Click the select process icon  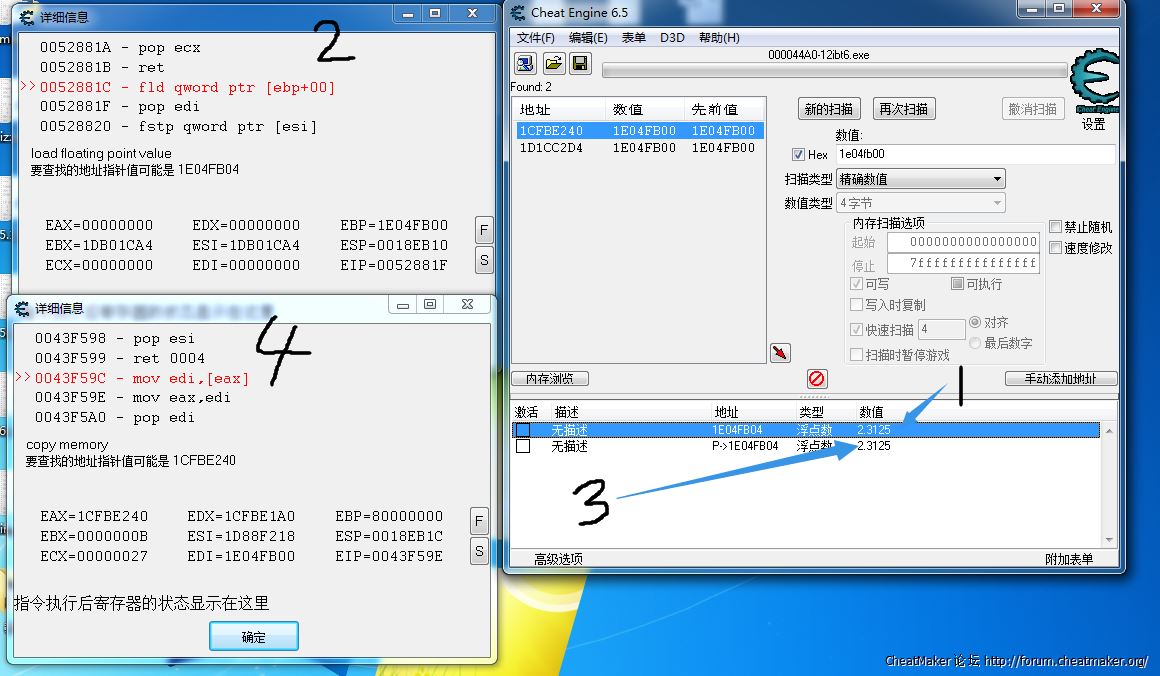[x=525, y=65]
